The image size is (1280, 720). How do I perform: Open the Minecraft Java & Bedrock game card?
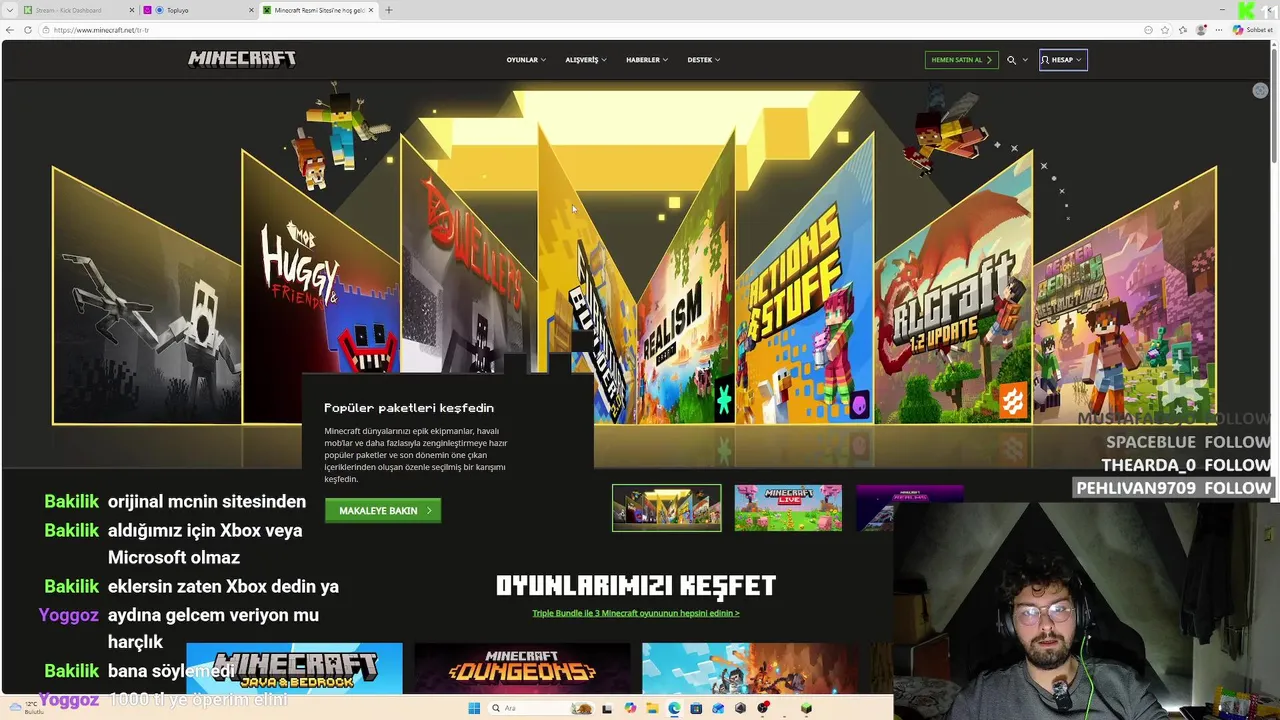point(294,668)
